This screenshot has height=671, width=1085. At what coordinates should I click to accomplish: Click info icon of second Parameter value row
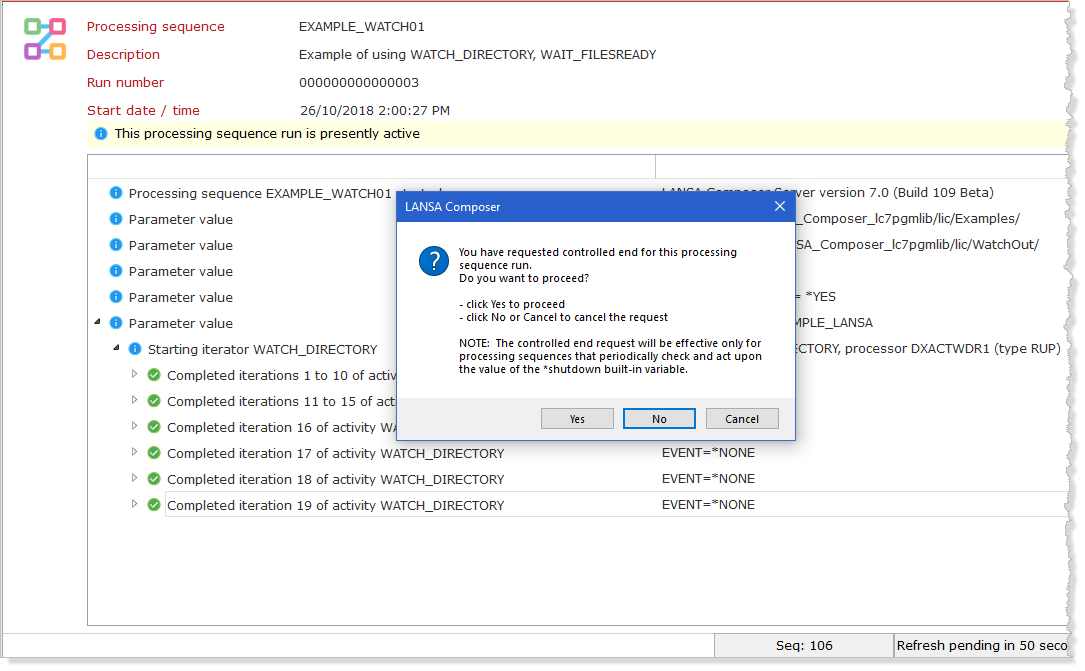(x=116, y=245)
